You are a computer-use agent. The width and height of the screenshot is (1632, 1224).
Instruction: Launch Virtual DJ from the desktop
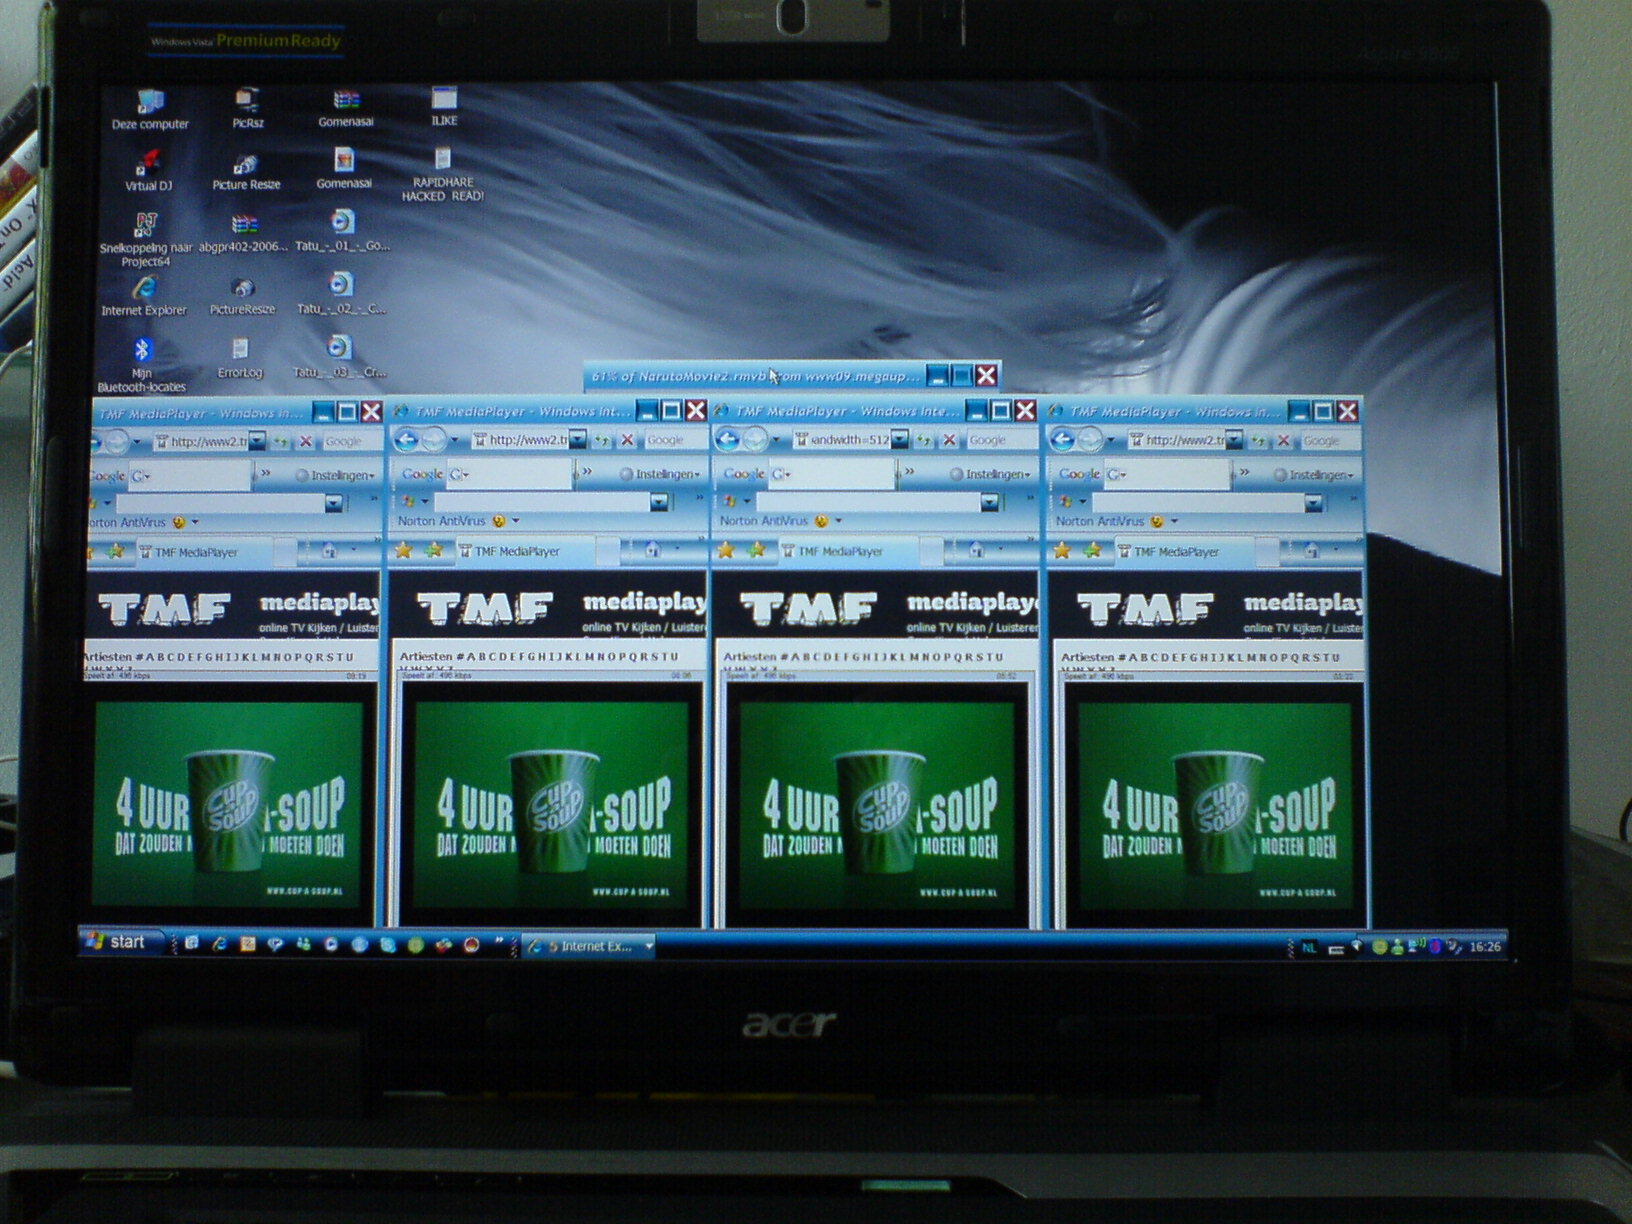[148, 171]
